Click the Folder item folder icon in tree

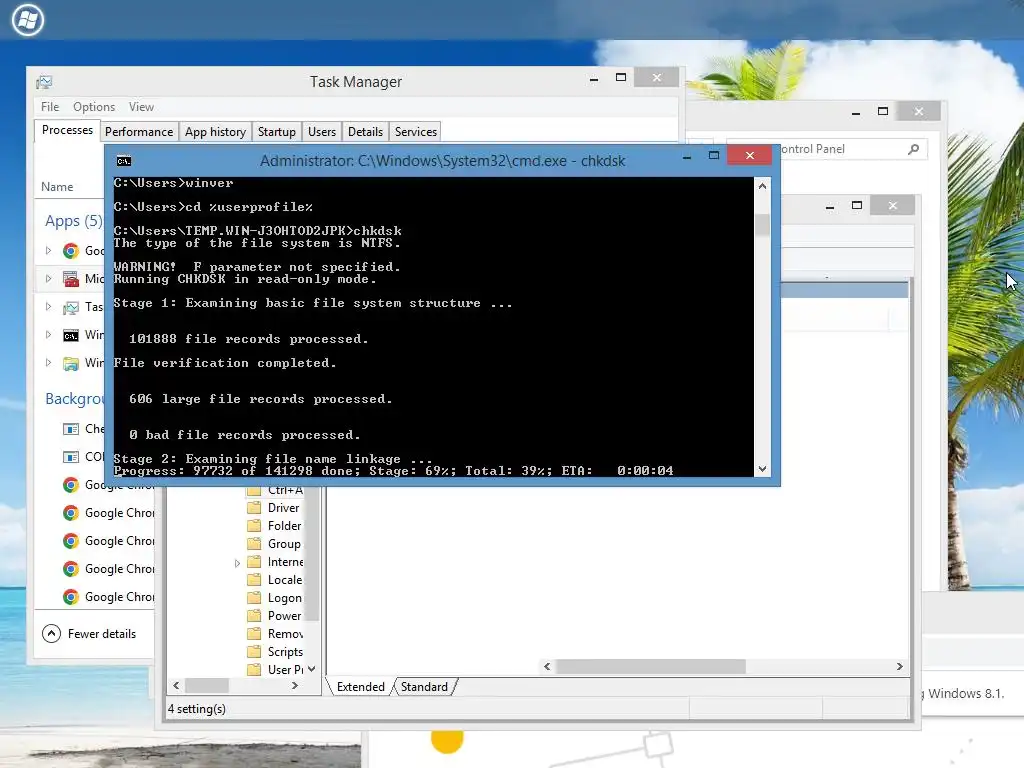click(255, 526)
